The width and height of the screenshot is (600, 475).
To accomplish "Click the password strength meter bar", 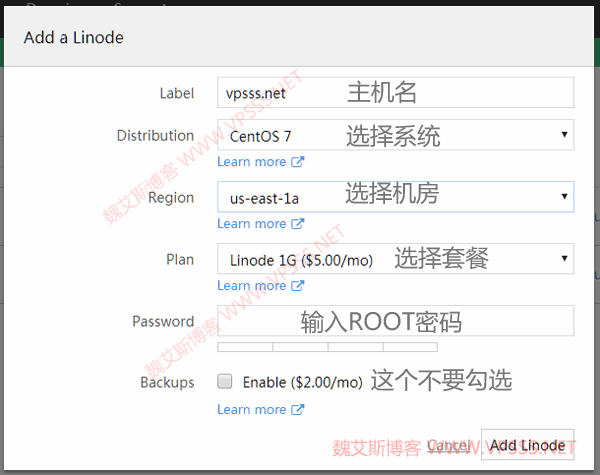I will pyautogui.click(x=327, y=348).
